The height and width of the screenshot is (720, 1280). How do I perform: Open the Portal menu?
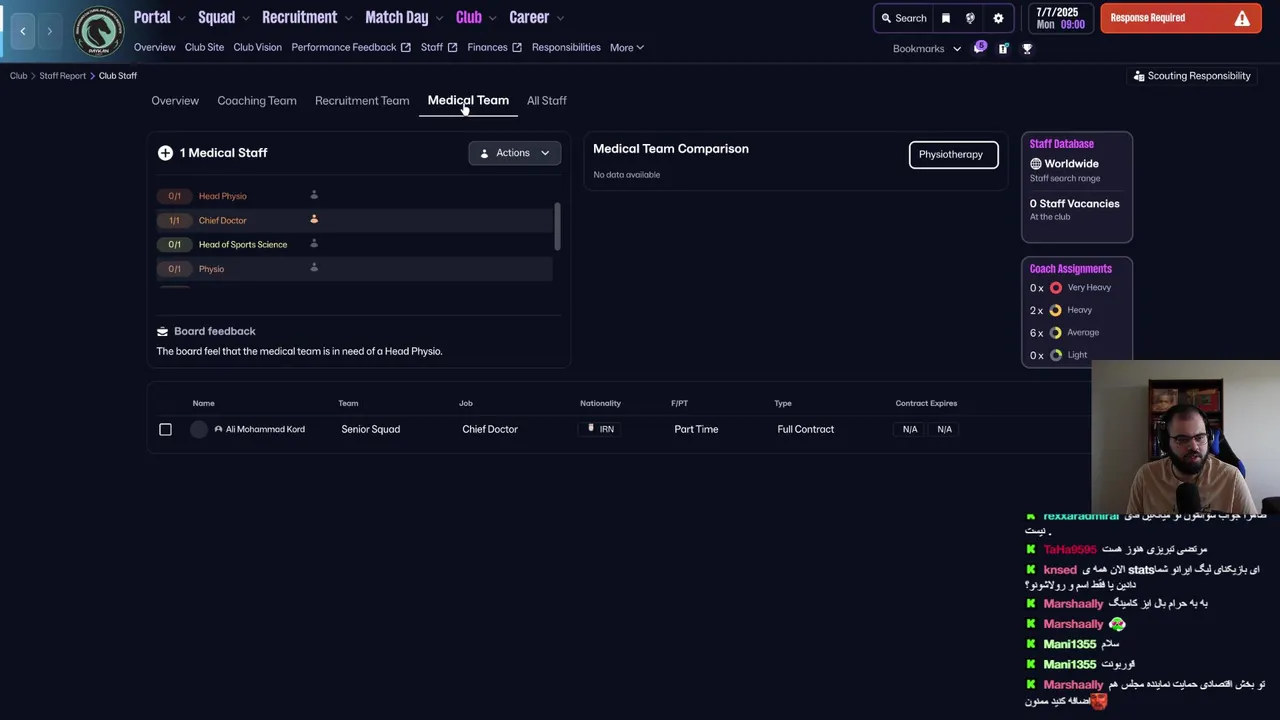152,17
